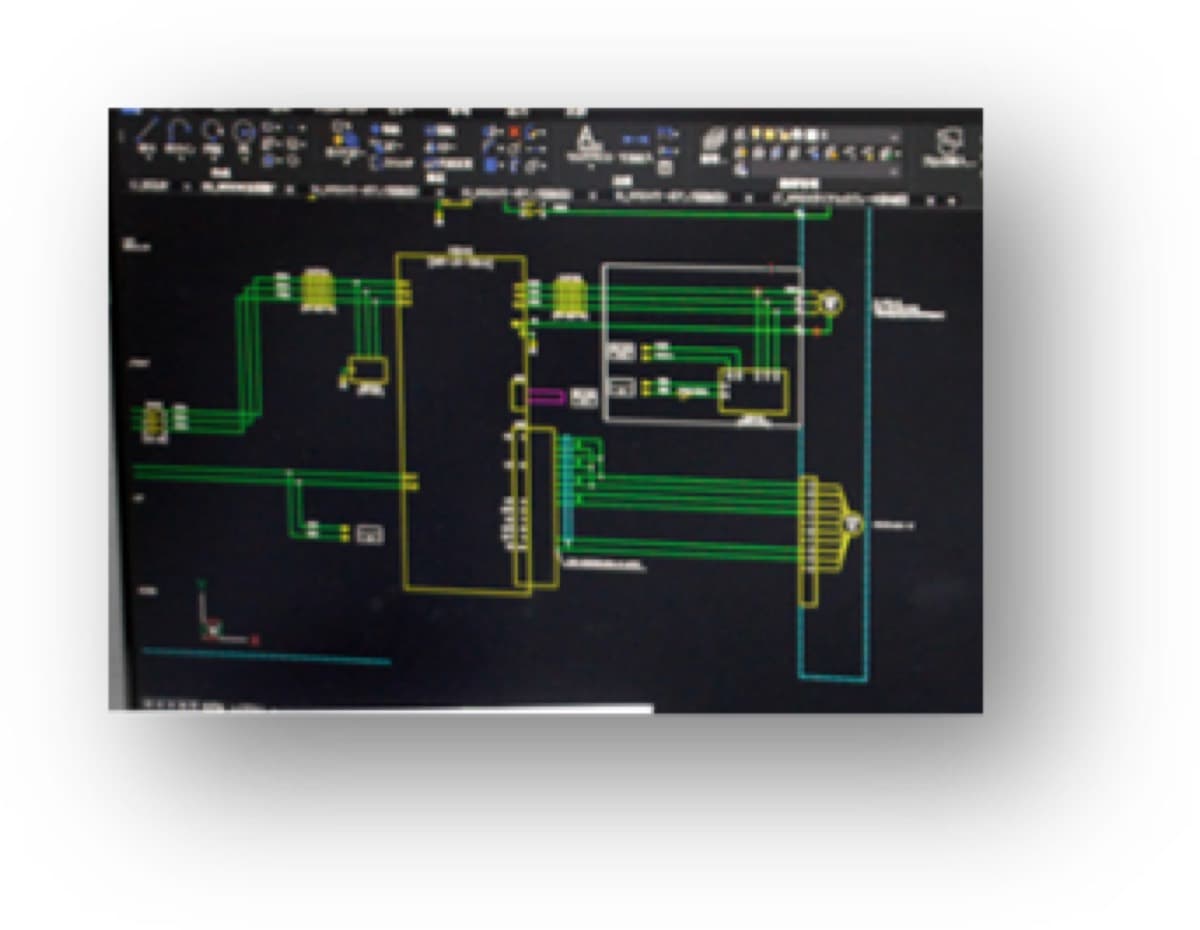Select the Line tool in the ribbon
This screenshot has width=1200, height=930.
coord(148,134)
